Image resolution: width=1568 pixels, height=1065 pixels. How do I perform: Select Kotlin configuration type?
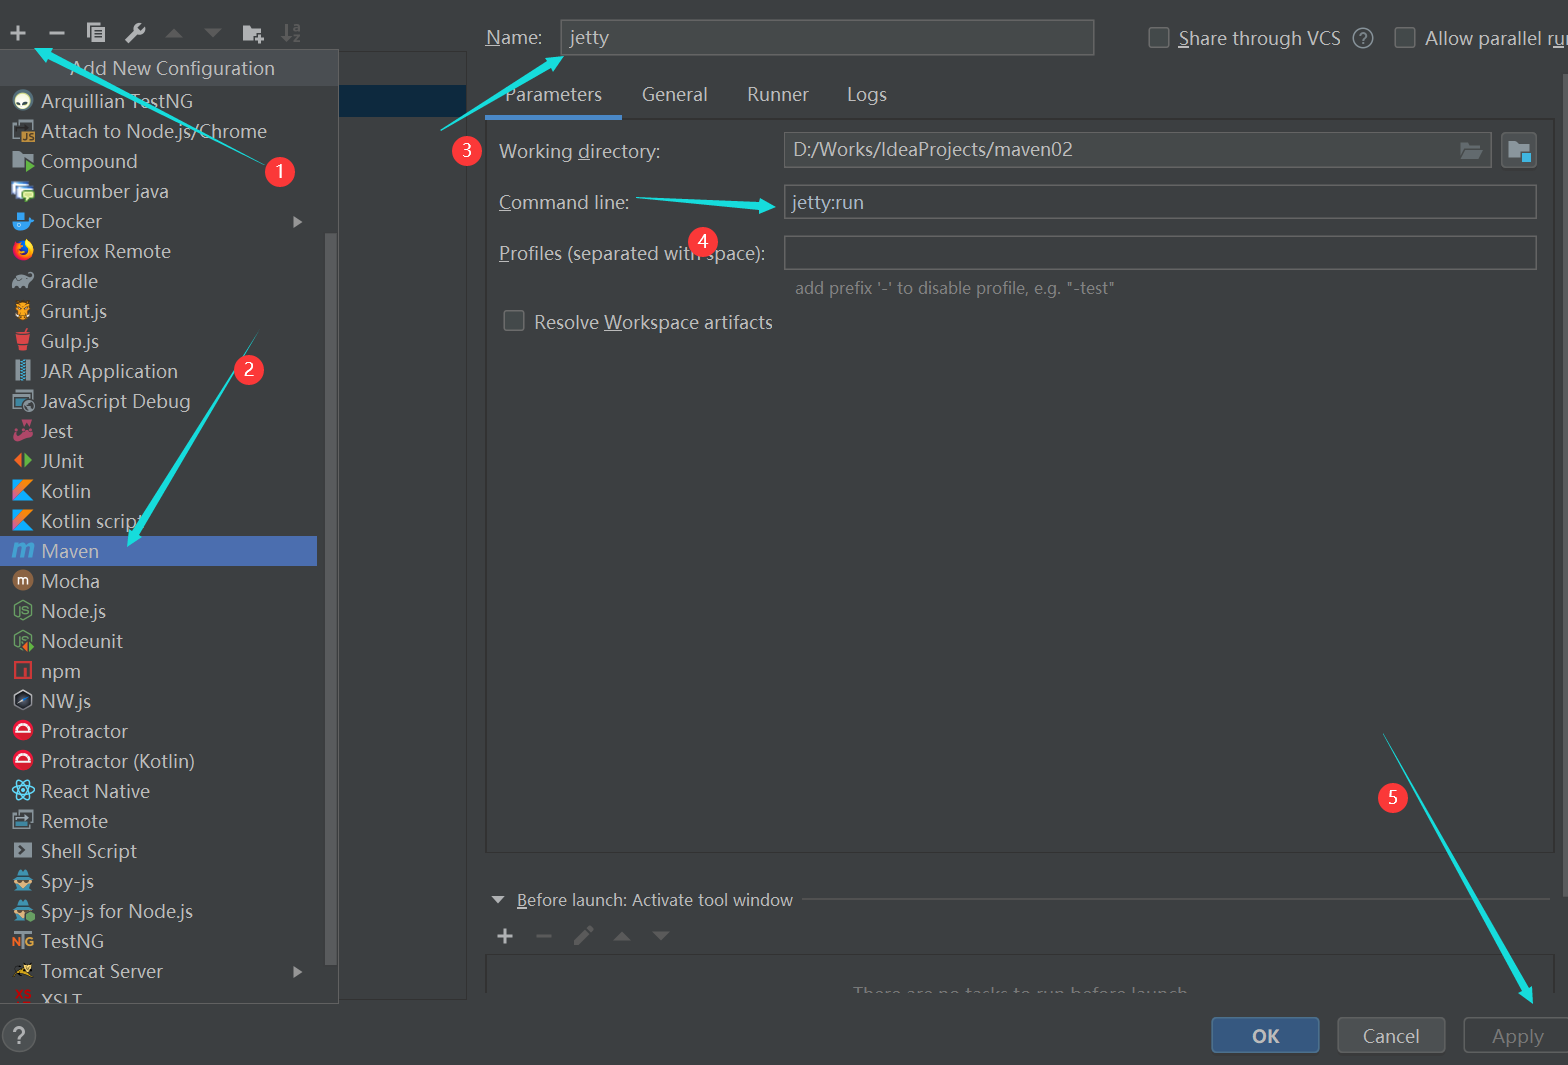pyautogui.click(x=160, y=491)
